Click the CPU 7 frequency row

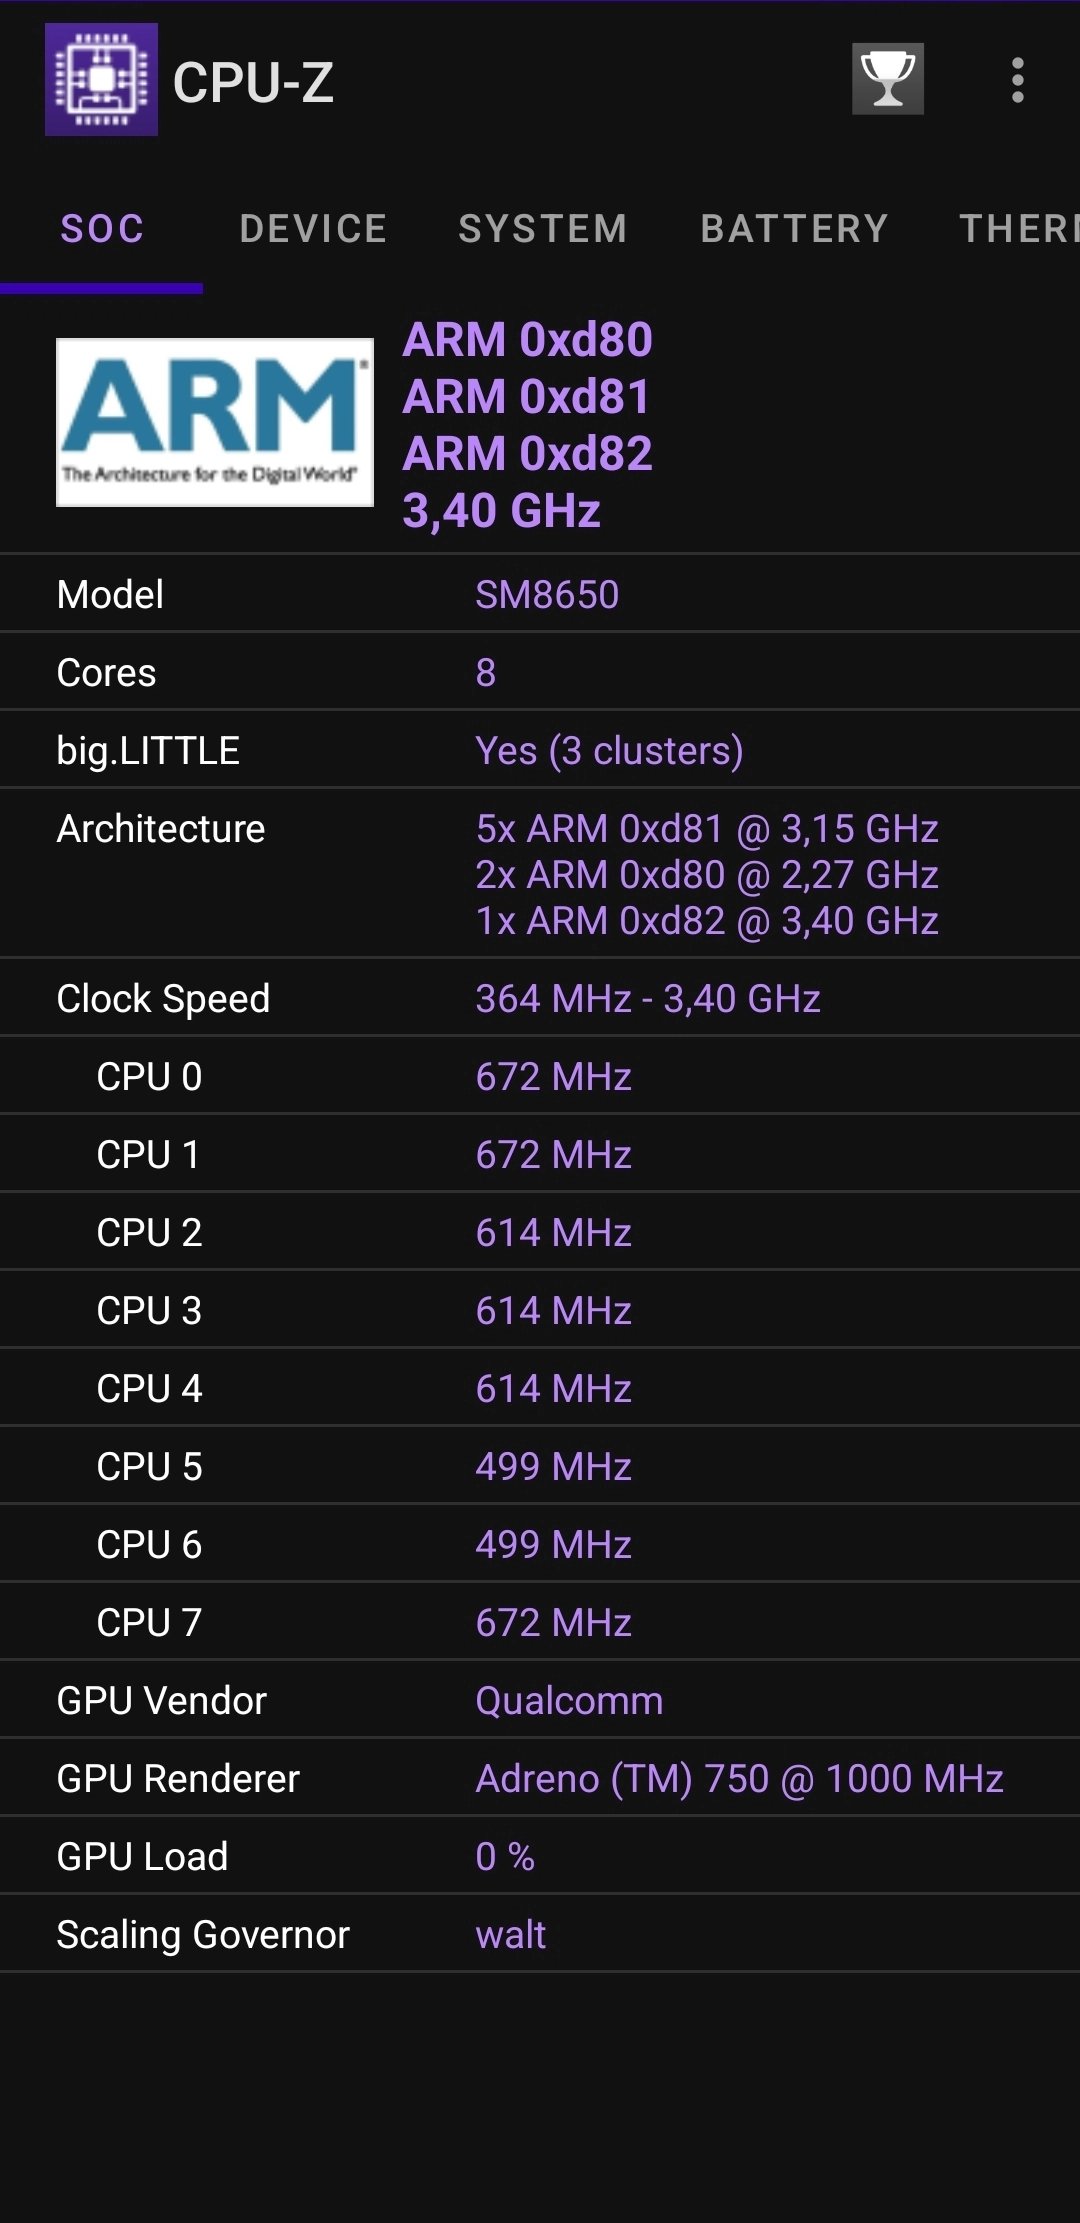(553, 1621)
